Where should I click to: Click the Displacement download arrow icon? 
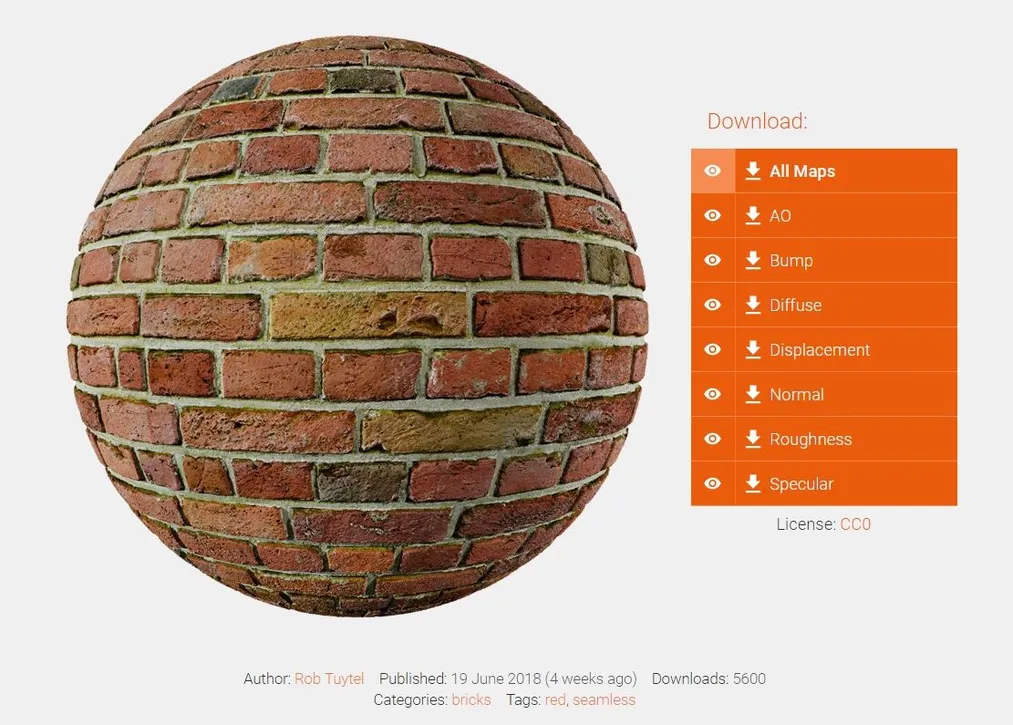coord(753,349)
